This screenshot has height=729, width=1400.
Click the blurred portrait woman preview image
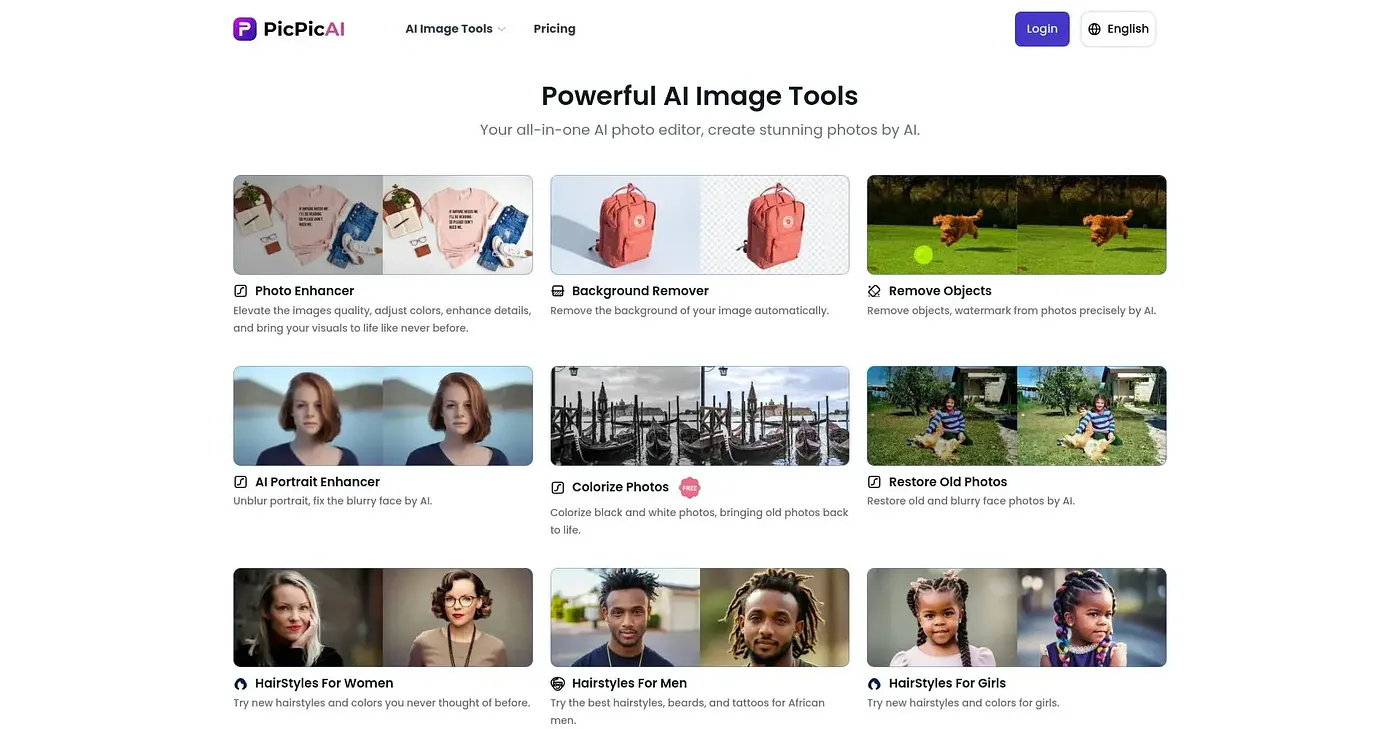click(x=383, y=416)
